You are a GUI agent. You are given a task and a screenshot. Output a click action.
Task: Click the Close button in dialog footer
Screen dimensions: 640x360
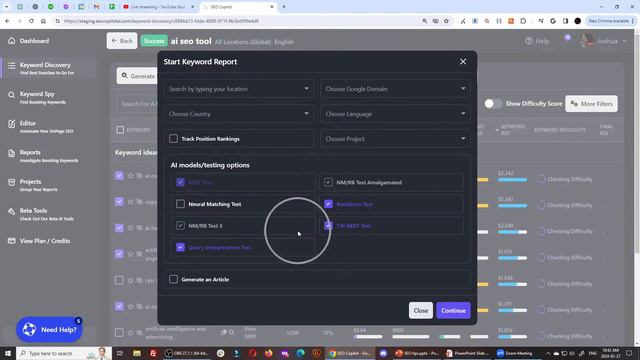(421, 311)
